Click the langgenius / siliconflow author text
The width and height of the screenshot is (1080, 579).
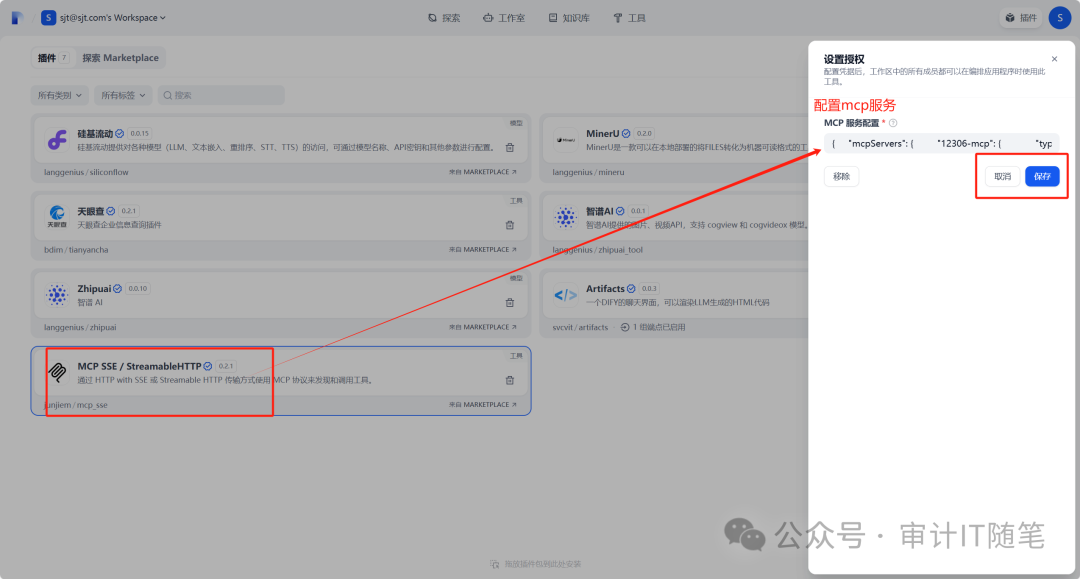click(86, 172)
